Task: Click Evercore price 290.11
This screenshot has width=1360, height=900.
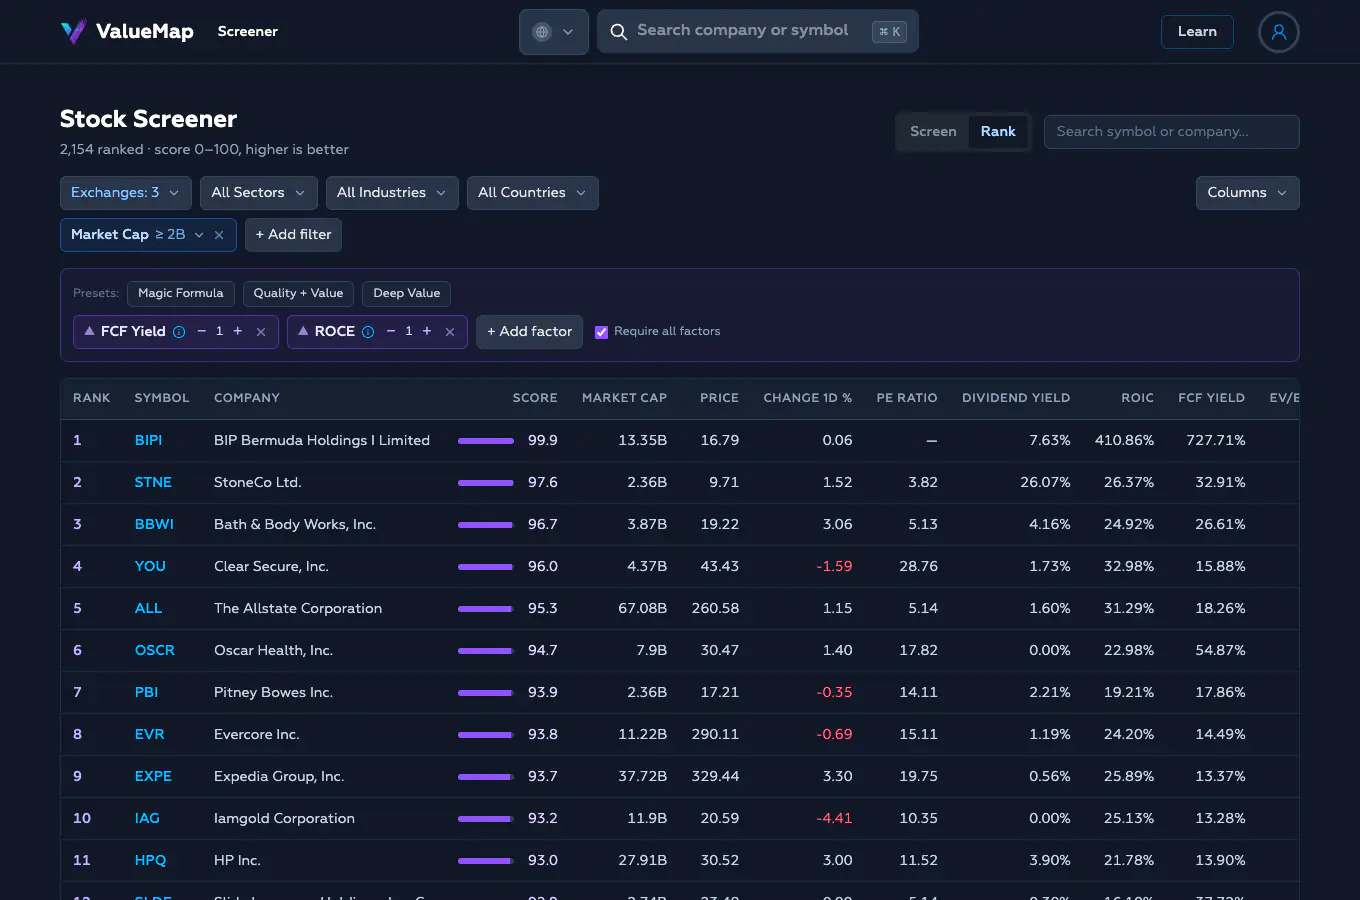Action: click(715, 735)
